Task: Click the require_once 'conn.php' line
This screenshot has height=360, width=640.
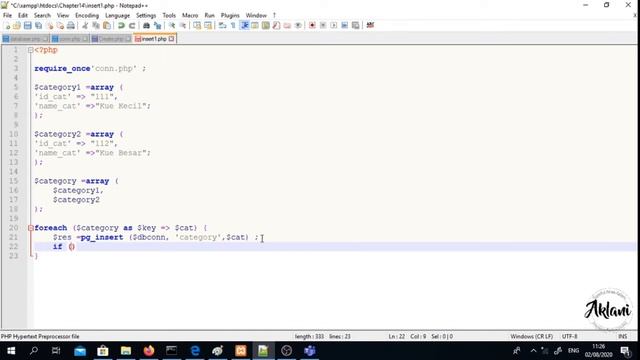Action: point(90,69)
